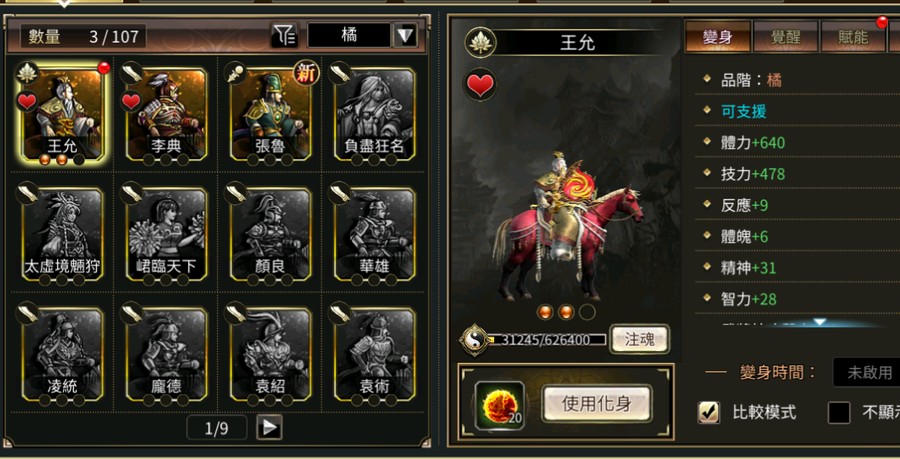Click the 使用化身 button
900x459 pixels.
596,404
